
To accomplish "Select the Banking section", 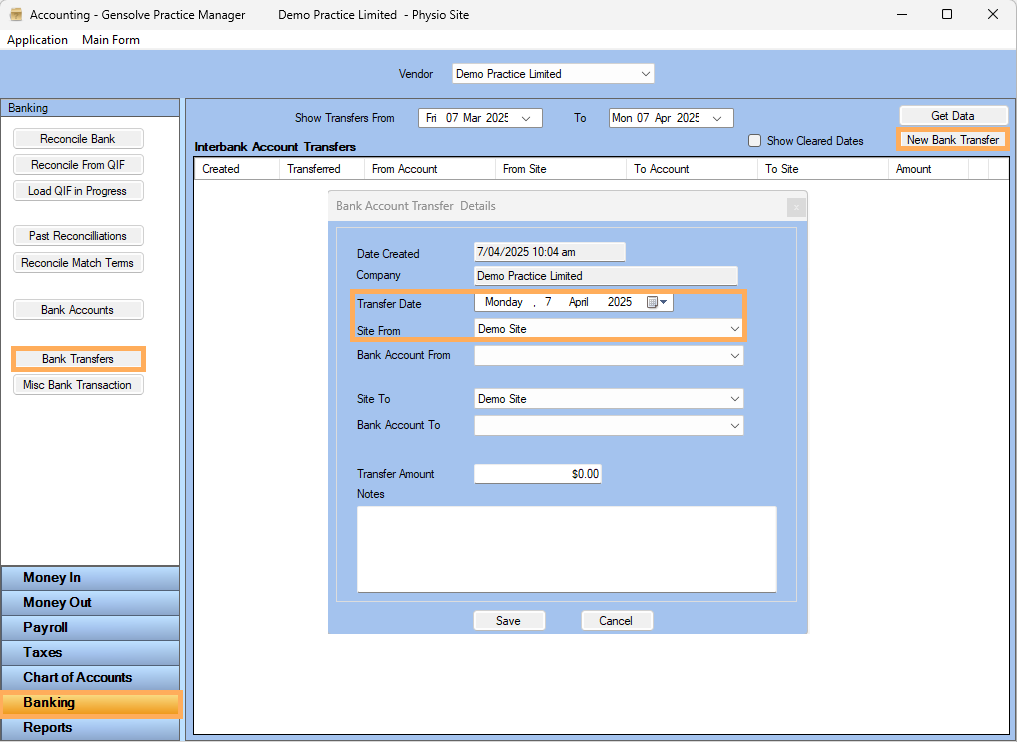I will pos(90,702).
